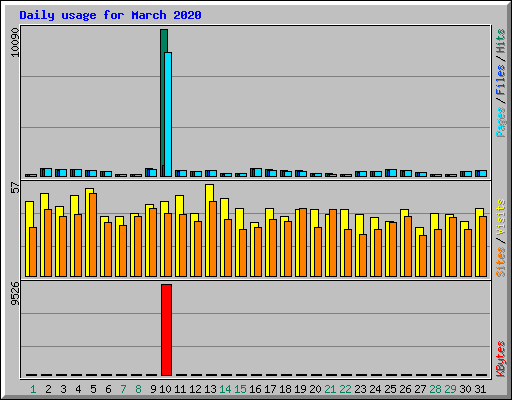Click the "Hits" legend label
This screenshot has height=400, width=512.
tap(501, 41)
